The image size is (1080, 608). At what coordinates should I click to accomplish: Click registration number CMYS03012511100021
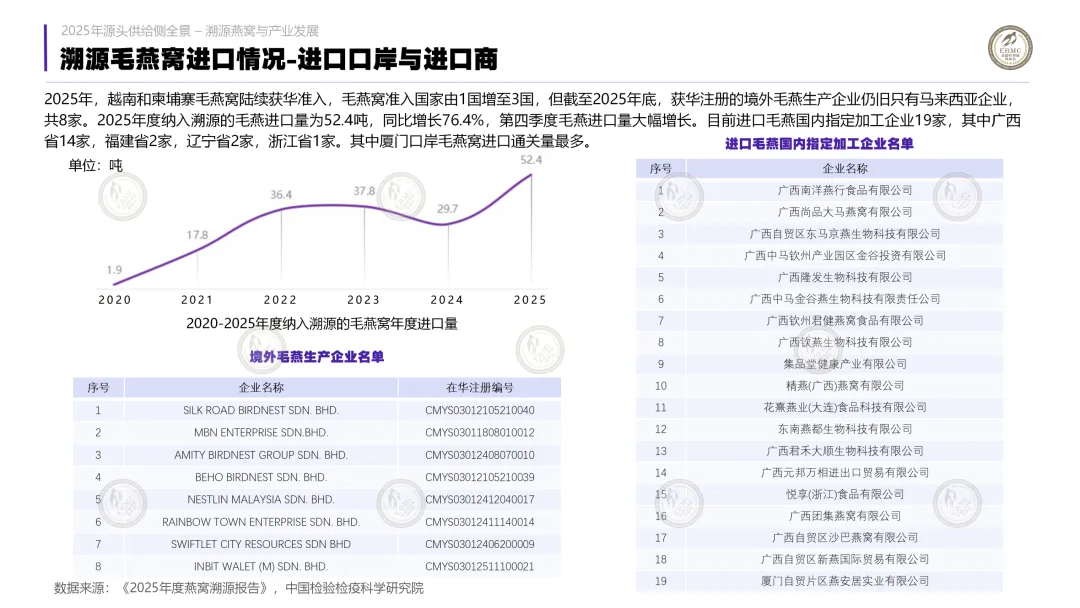pyautogui.click(x=479, y=567)
